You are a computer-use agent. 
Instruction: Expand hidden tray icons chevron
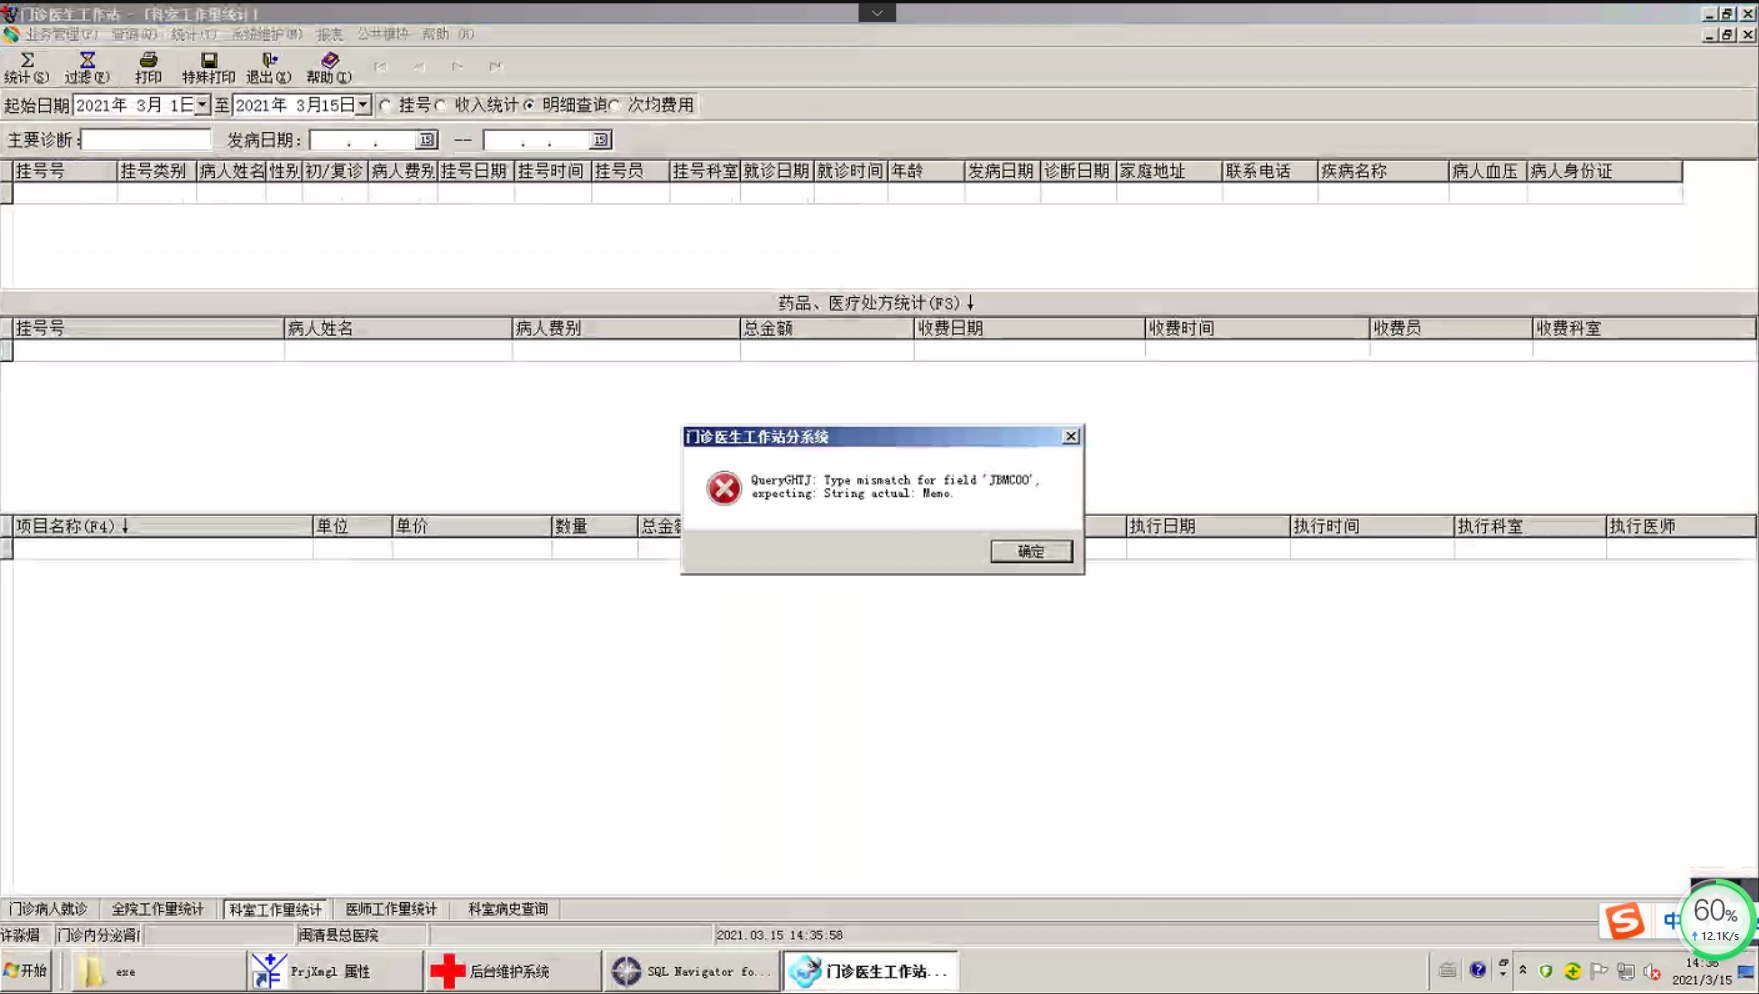pyautogui.click(x=1523, y=970)
